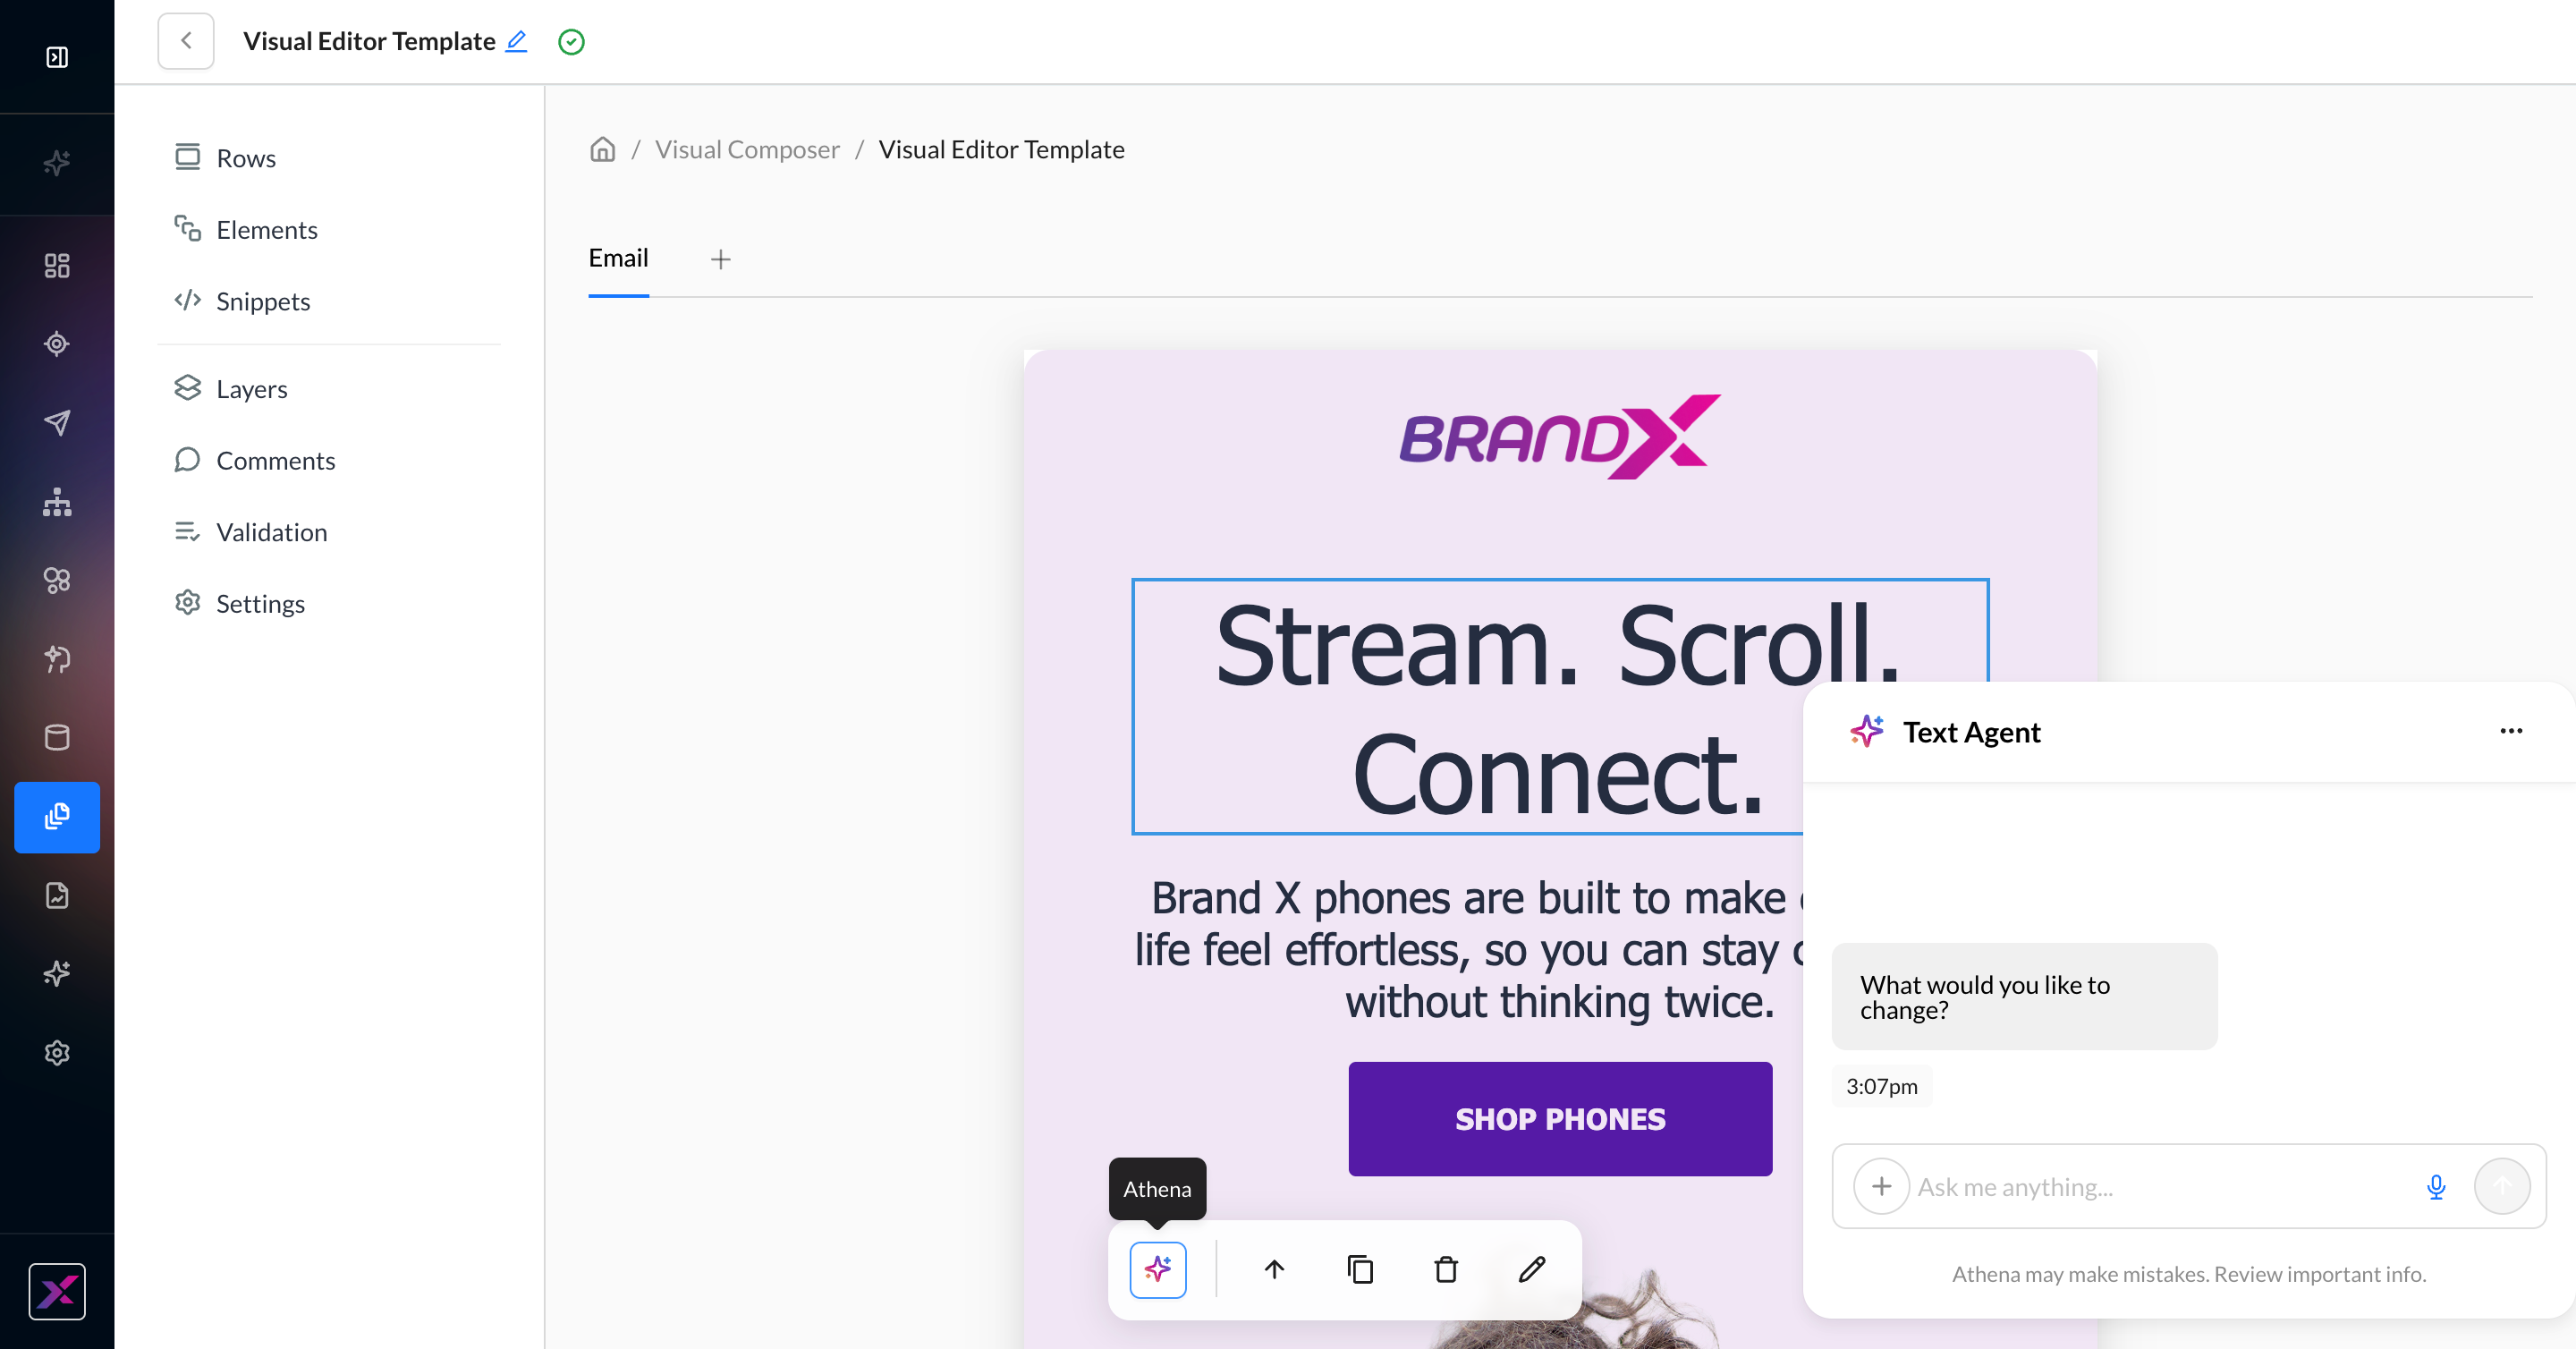Image resolution: width=2576 pixels, height=1349 pixels.
Task: Add attachment with plus button in chat
Action: (1881, 1186)
